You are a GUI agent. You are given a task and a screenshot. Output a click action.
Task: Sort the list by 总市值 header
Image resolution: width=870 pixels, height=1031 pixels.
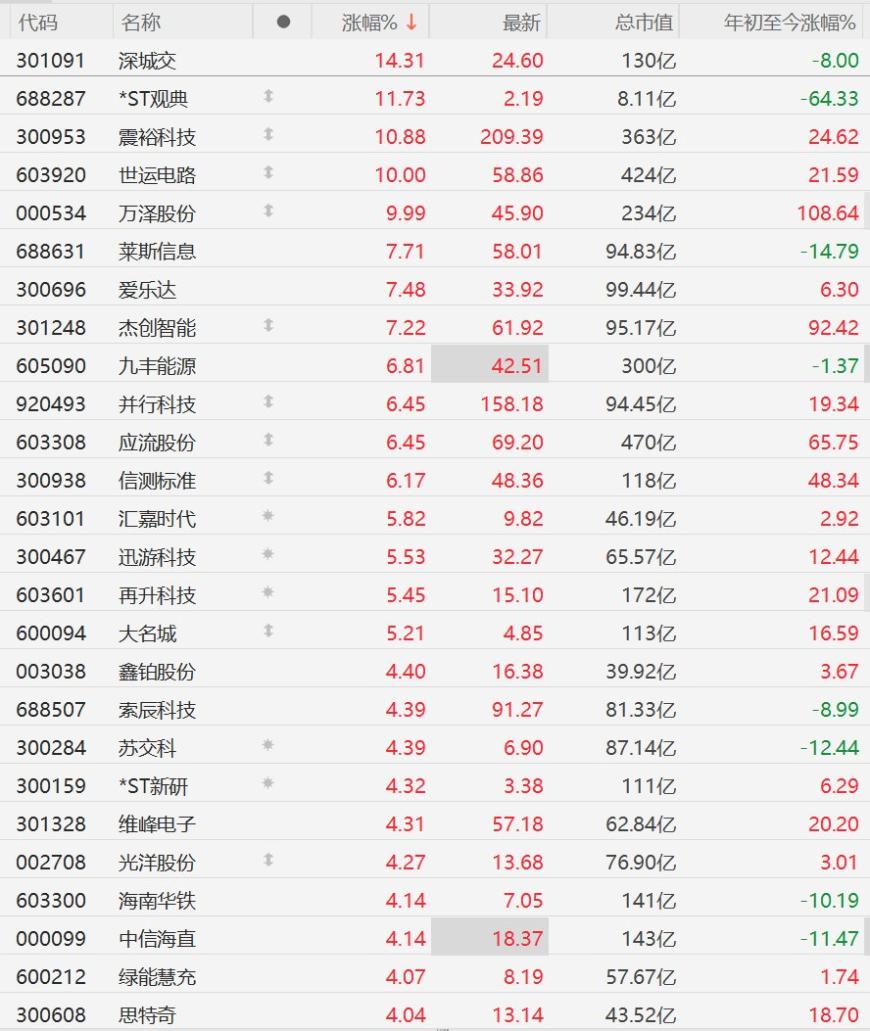[644, 22]
